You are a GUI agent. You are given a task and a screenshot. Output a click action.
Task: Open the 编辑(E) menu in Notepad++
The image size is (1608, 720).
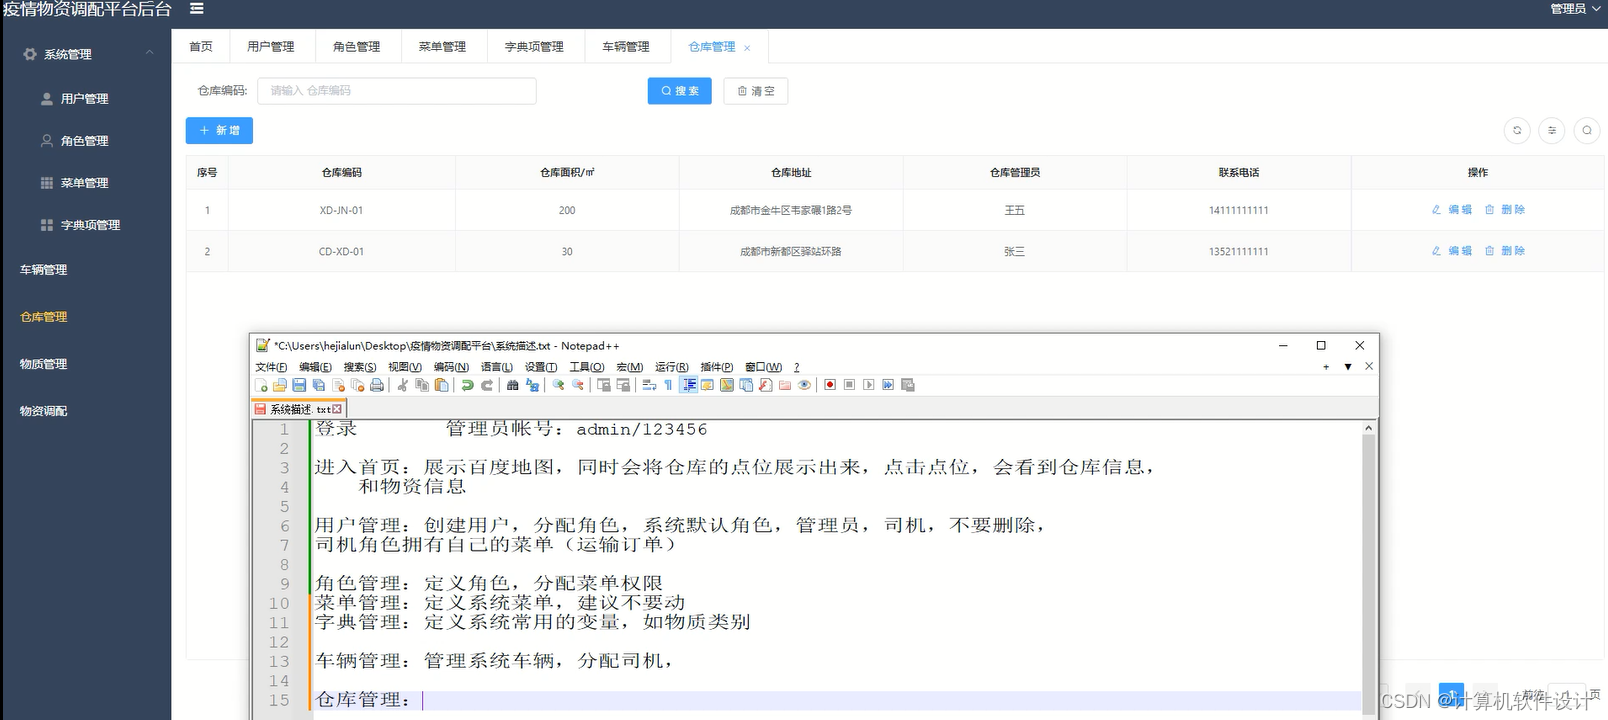[315, 367]
